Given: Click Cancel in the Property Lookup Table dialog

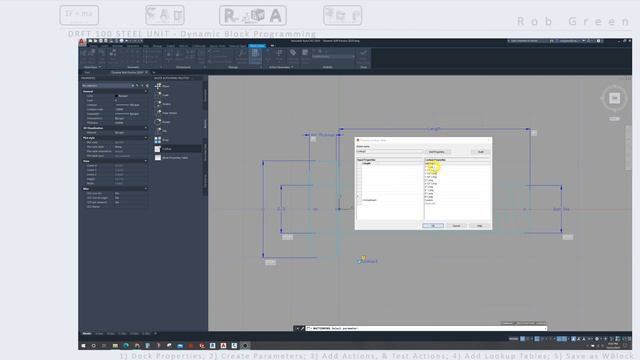Looking at the screenshot, I should tap(456, 226).
